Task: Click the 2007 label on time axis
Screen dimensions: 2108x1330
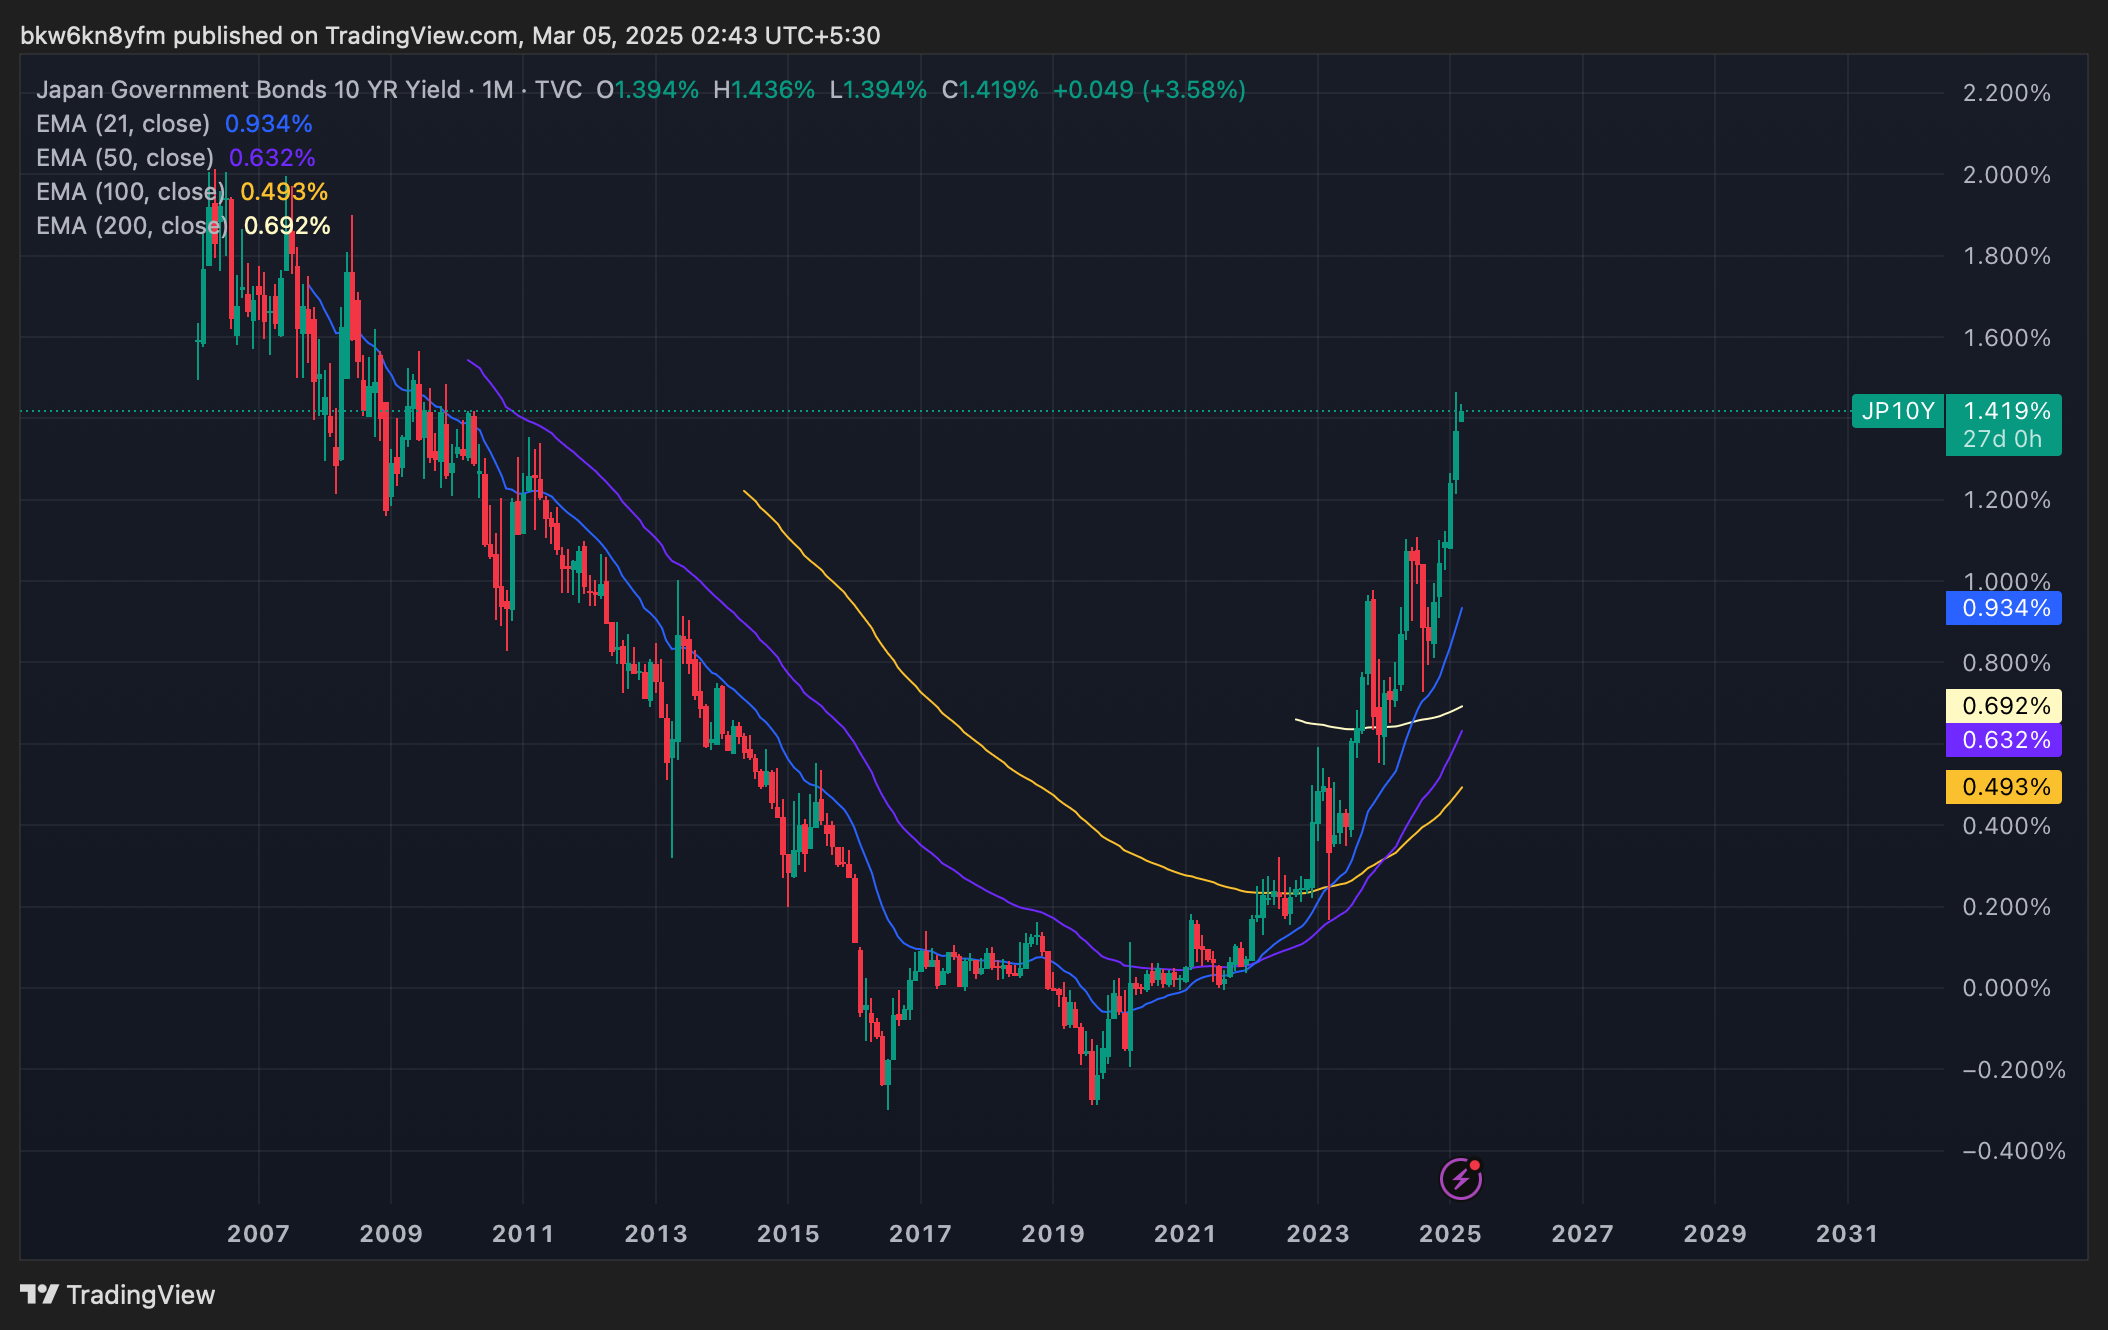Action: tap(258, 1234)
